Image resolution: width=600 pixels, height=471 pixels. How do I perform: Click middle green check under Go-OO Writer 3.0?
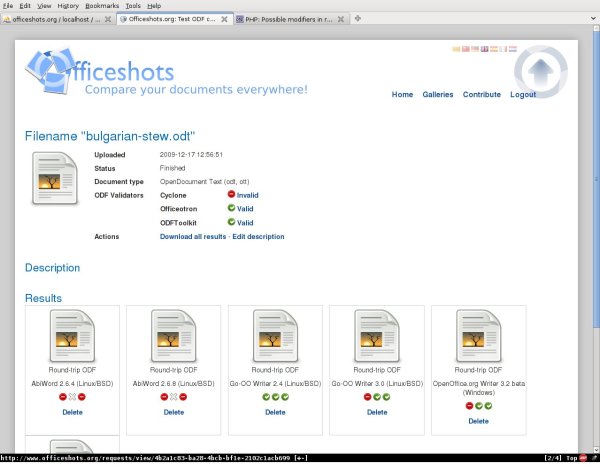click(x=377, y=397)
